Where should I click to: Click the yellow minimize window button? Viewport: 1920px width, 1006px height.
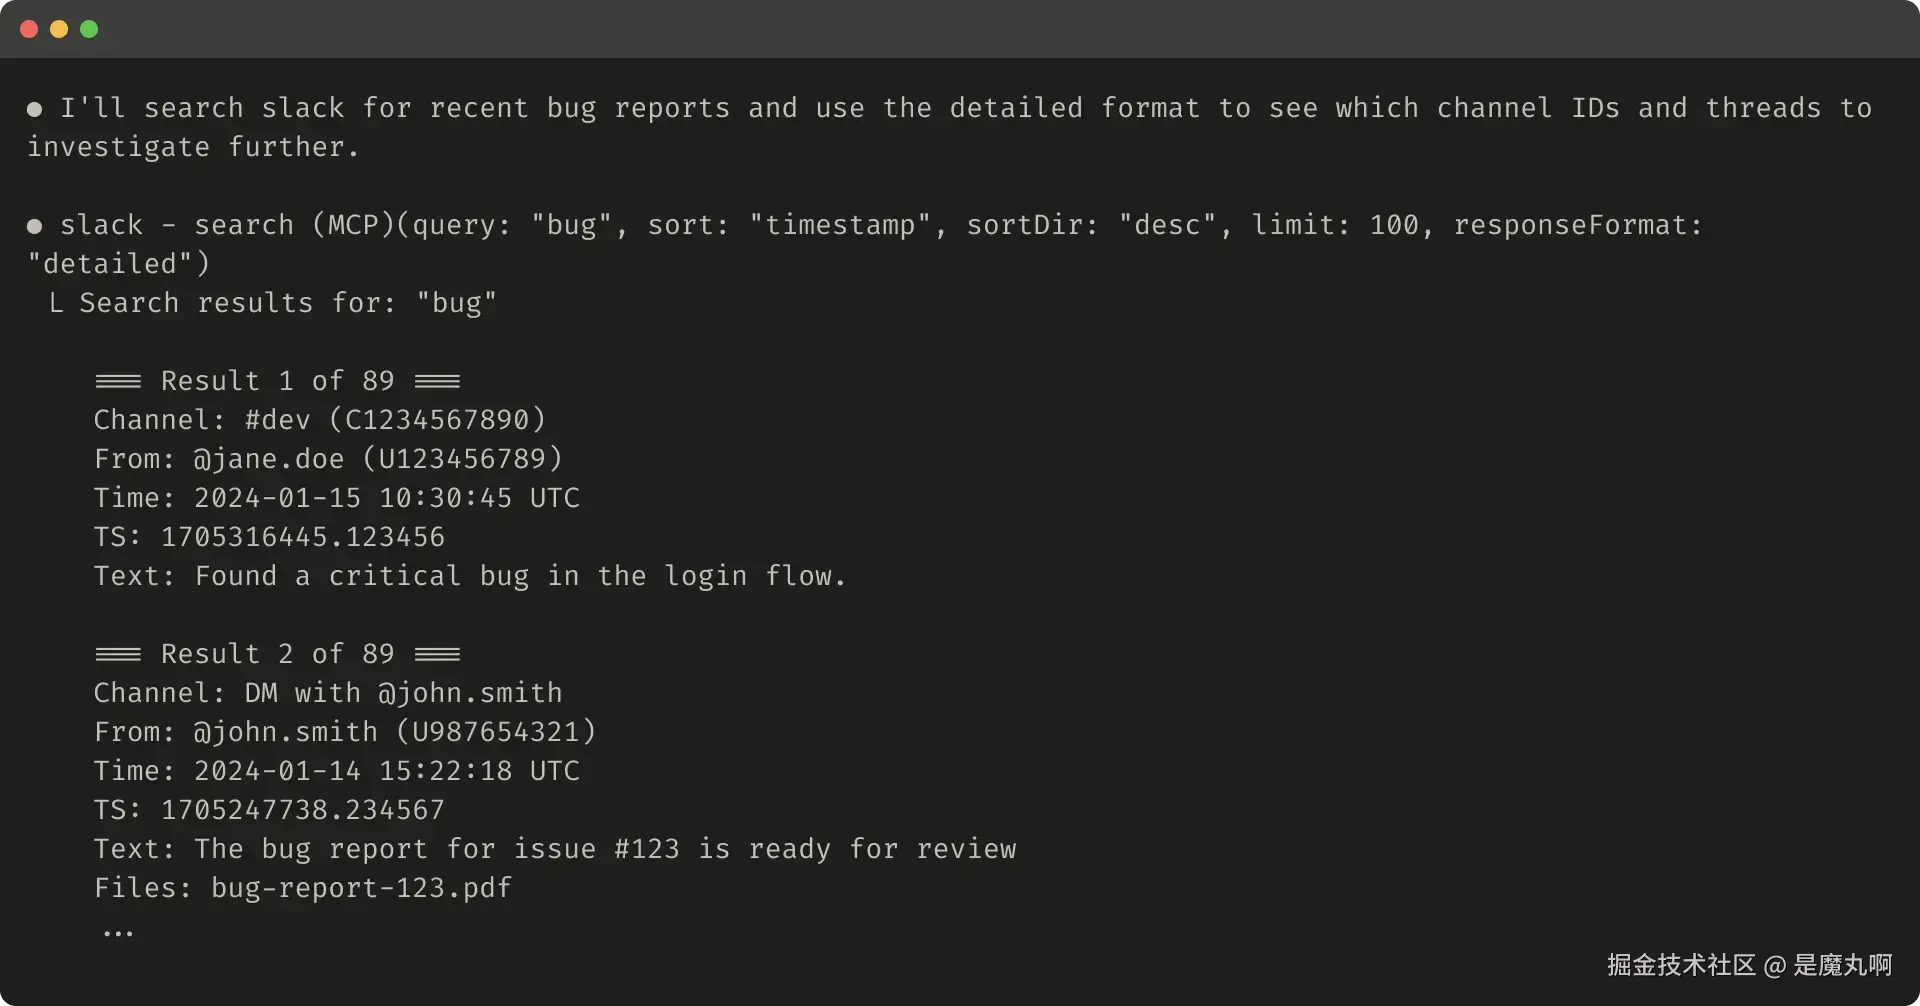coord(59,29)
